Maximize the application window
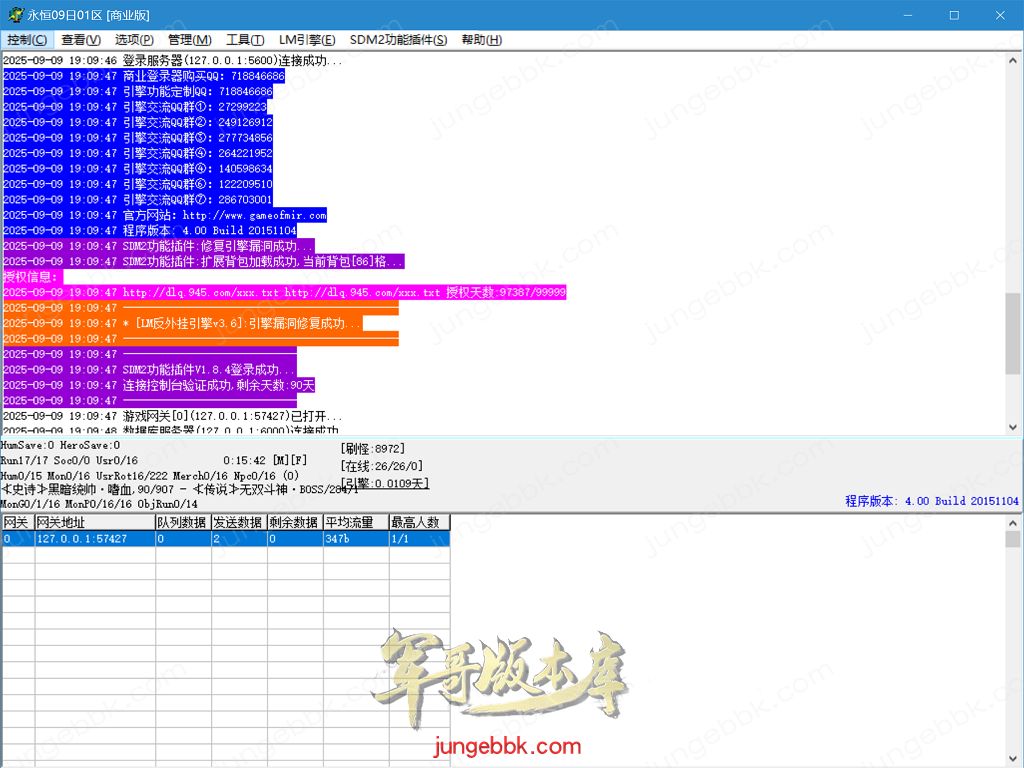 pyautogui.click(x=953, y=16)
